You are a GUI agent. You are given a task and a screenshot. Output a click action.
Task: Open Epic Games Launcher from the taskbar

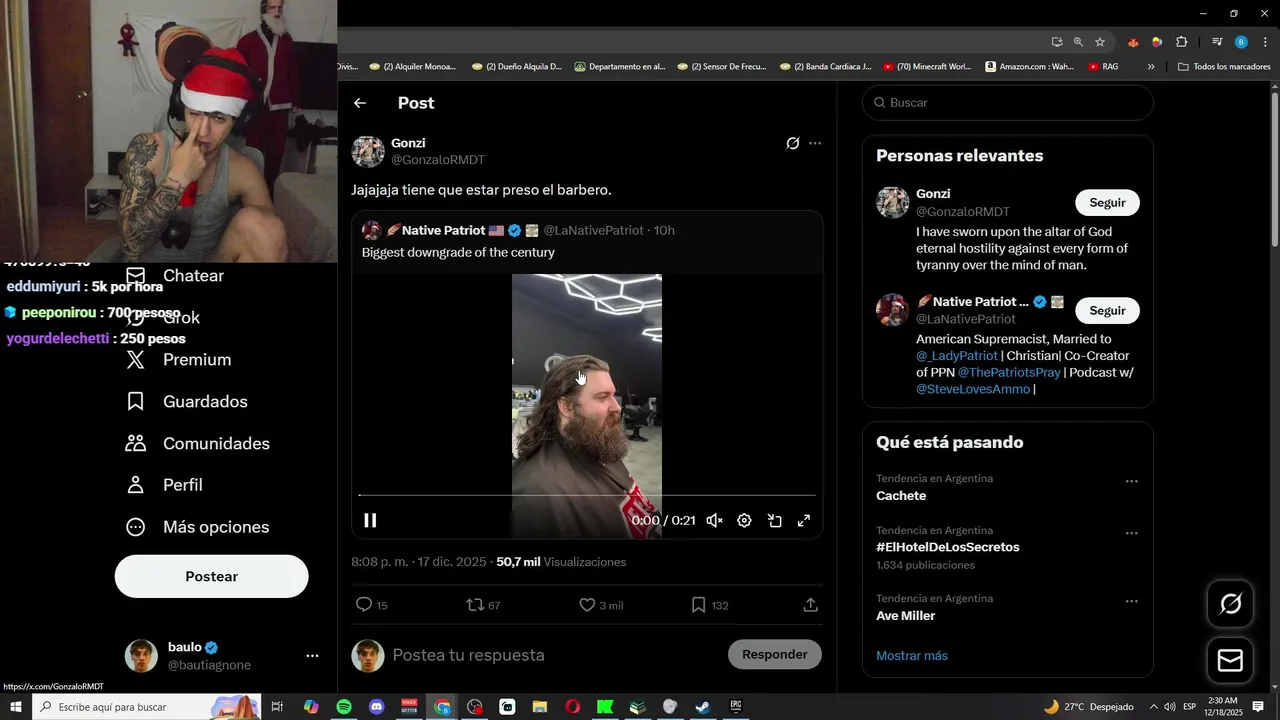click(x=736, y=707)
